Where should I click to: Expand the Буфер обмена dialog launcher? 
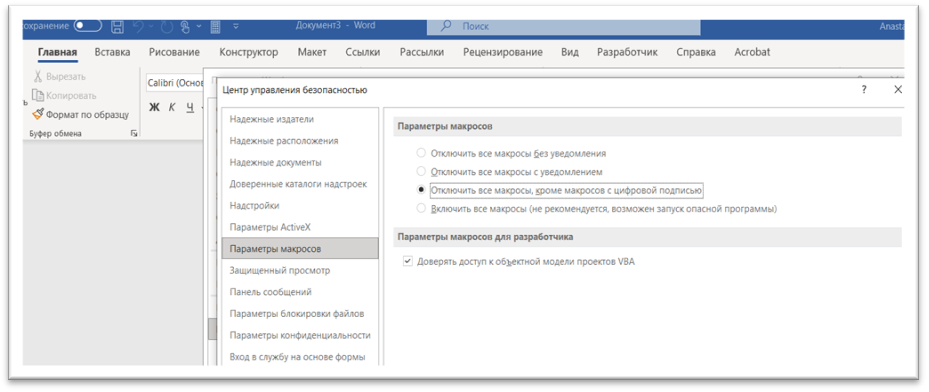tap(134, 134)
